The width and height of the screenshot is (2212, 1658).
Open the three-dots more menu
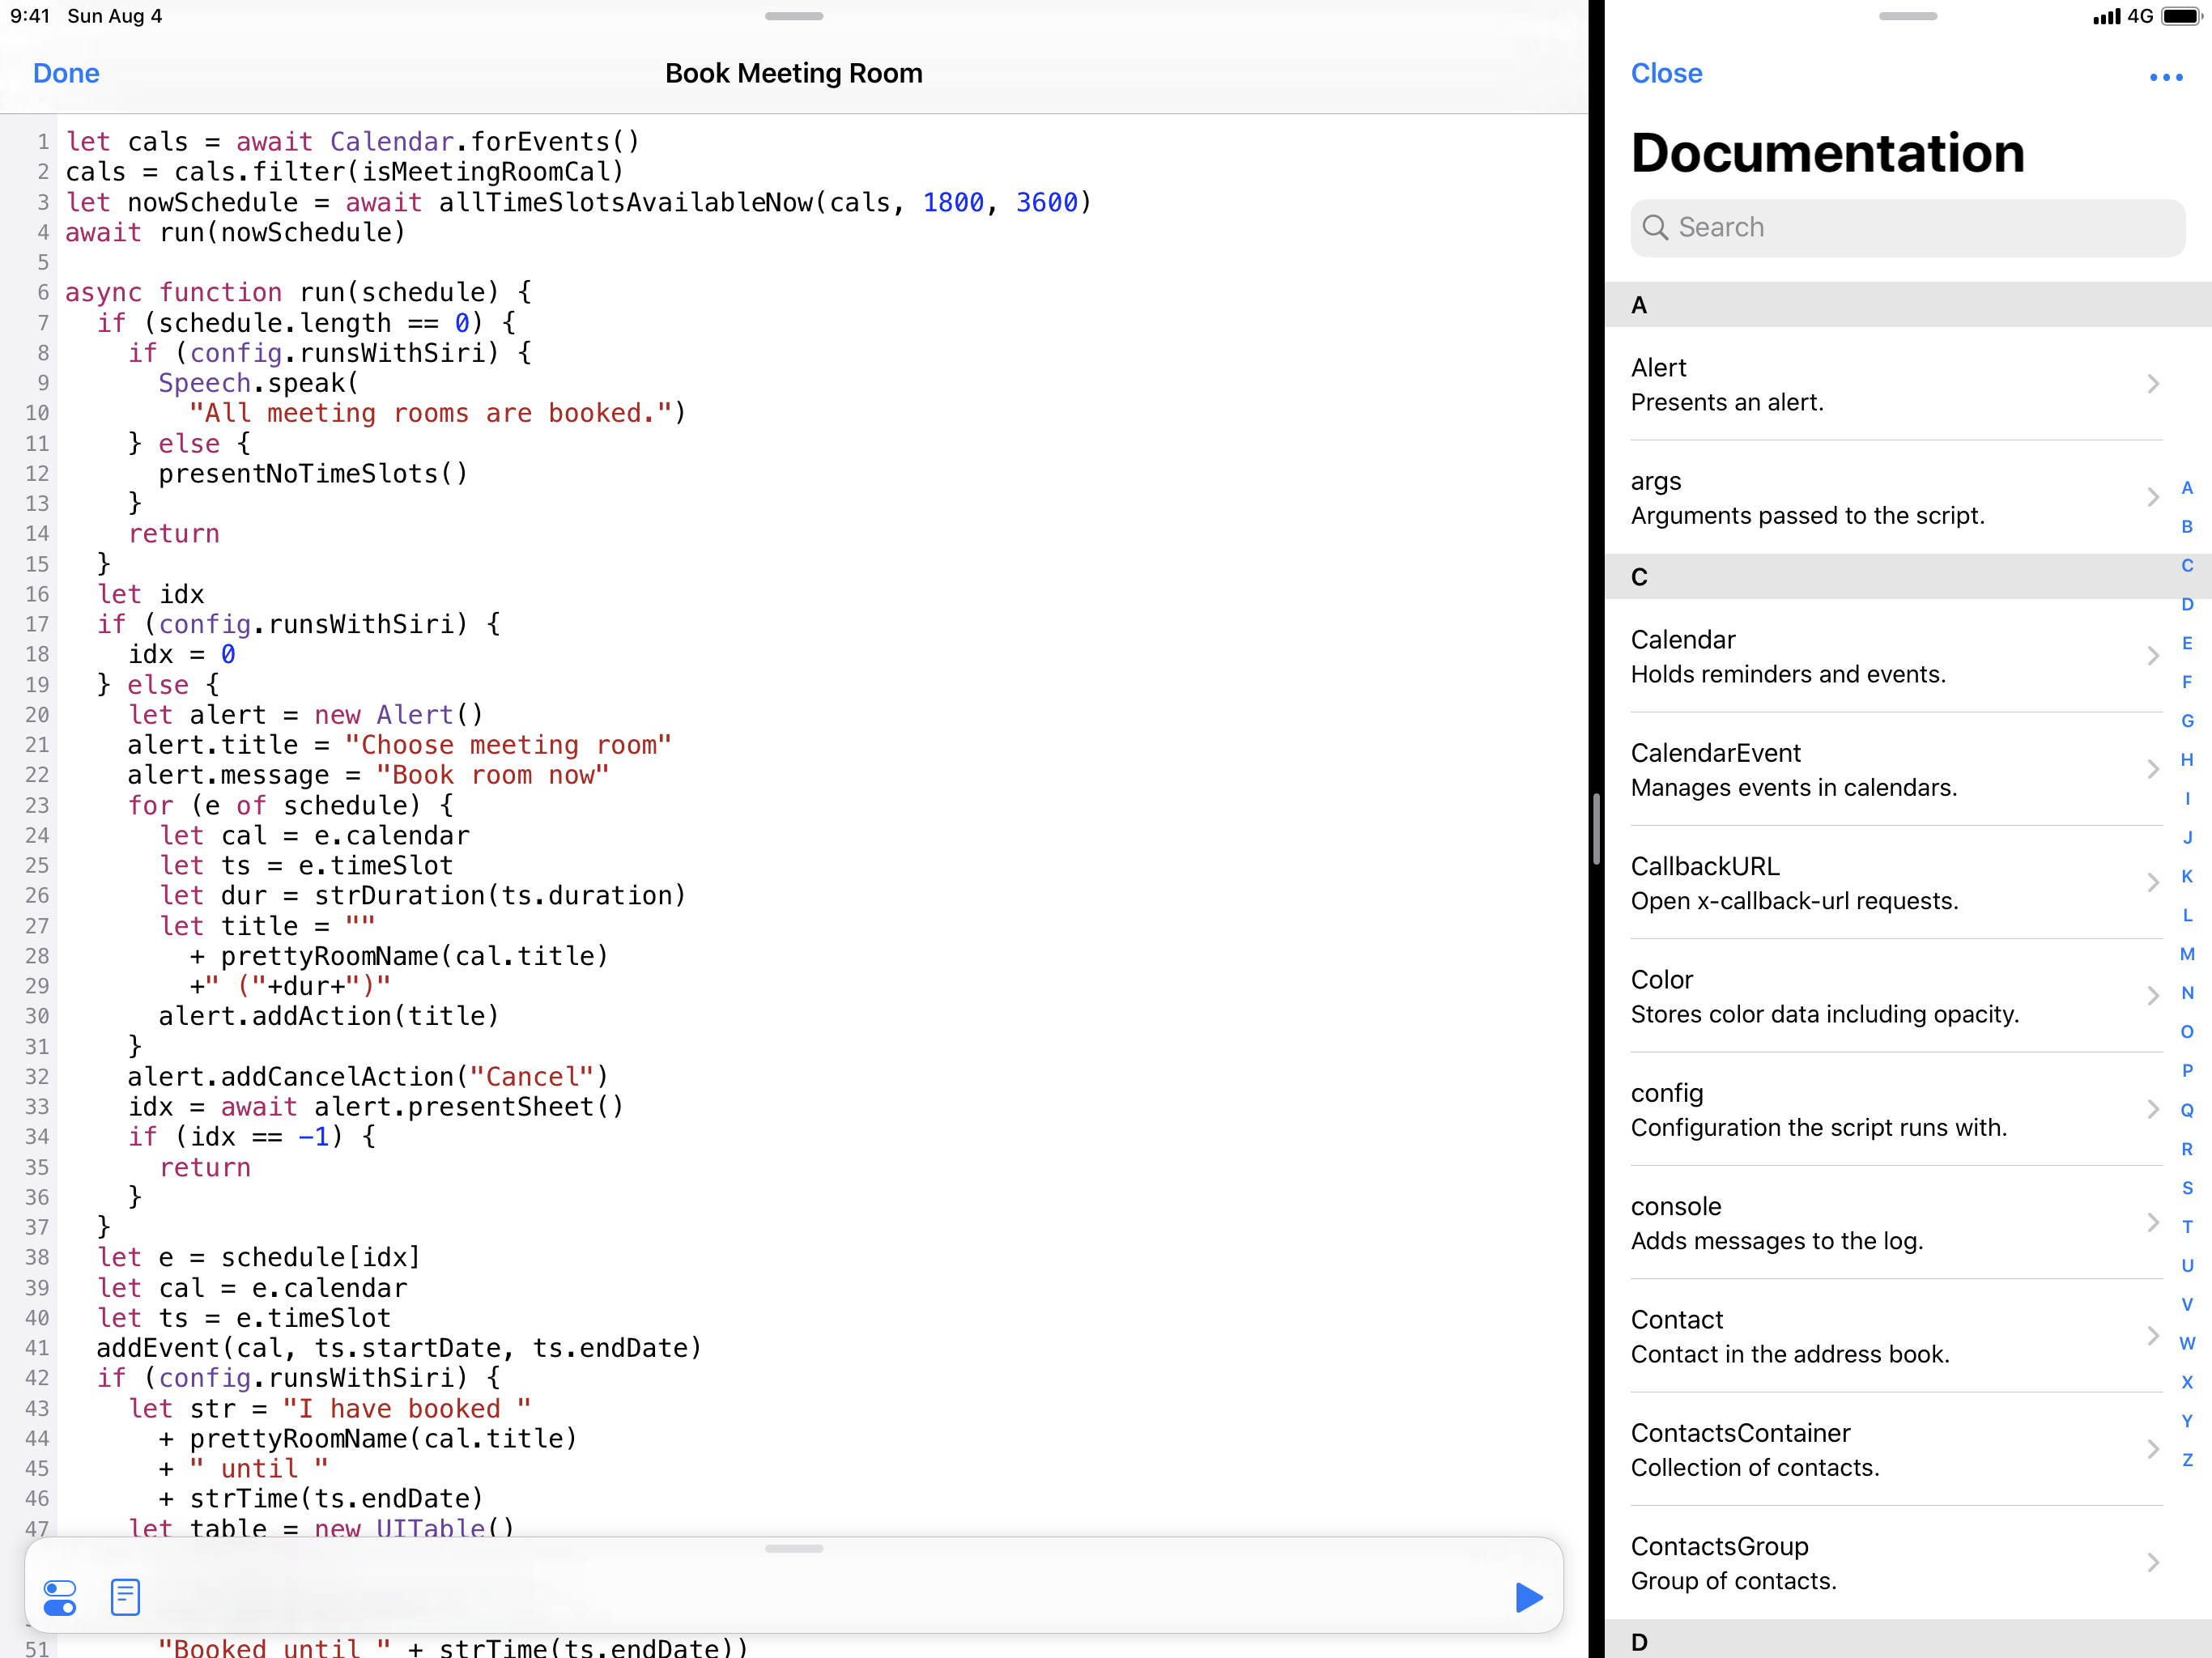2165,77
